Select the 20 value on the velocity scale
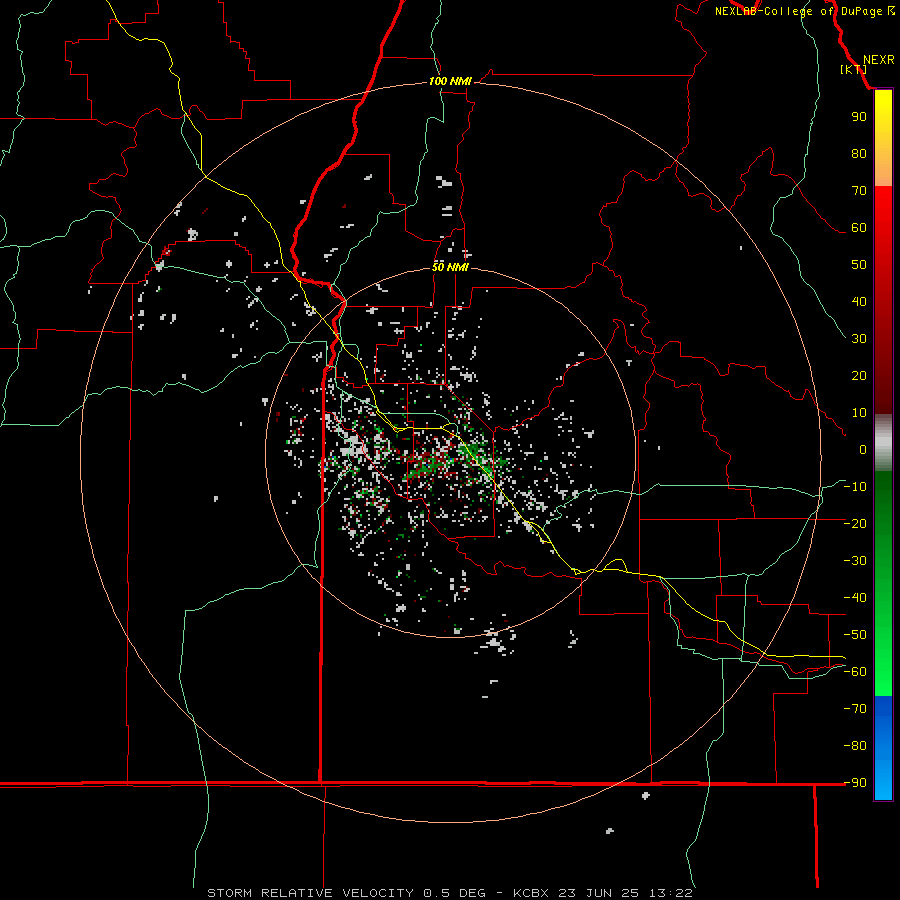This screenshot has width=900, height=900. point(859,375)
